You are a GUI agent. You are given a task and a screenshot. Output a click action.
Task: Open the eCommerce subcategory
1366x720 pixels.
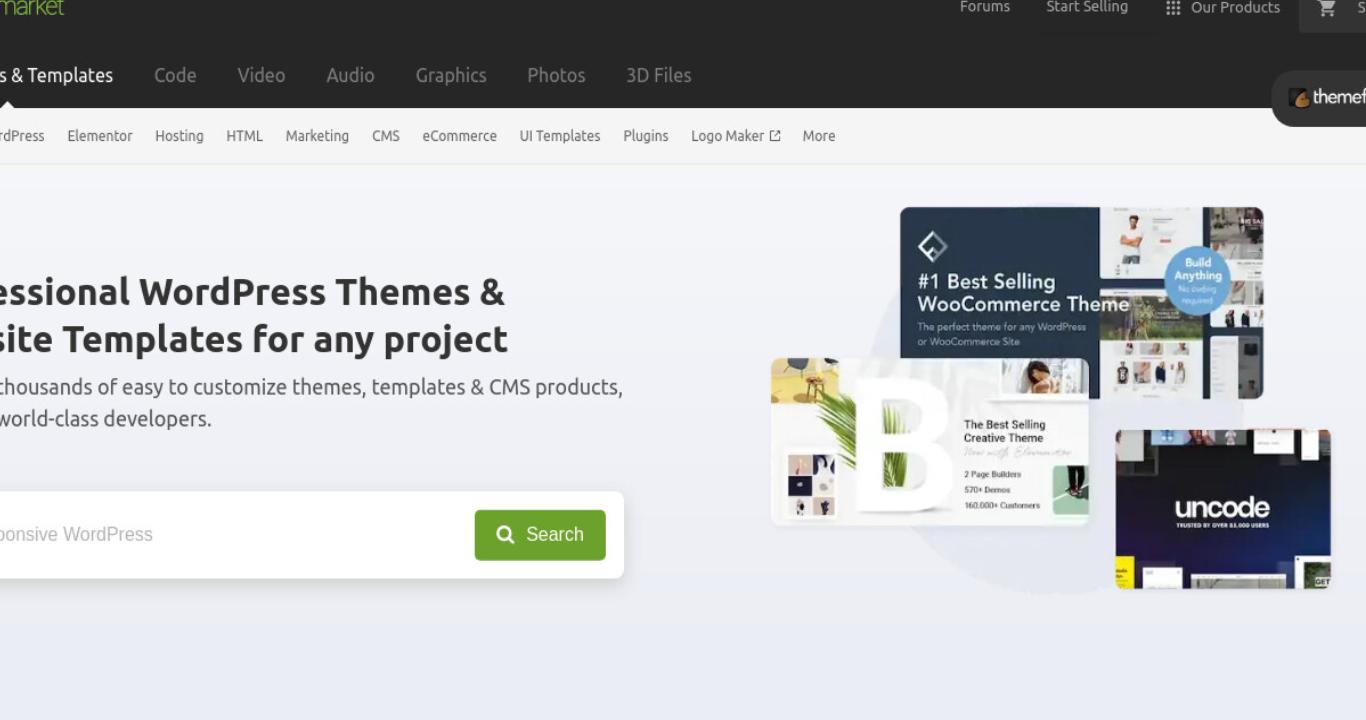(459, 136)
